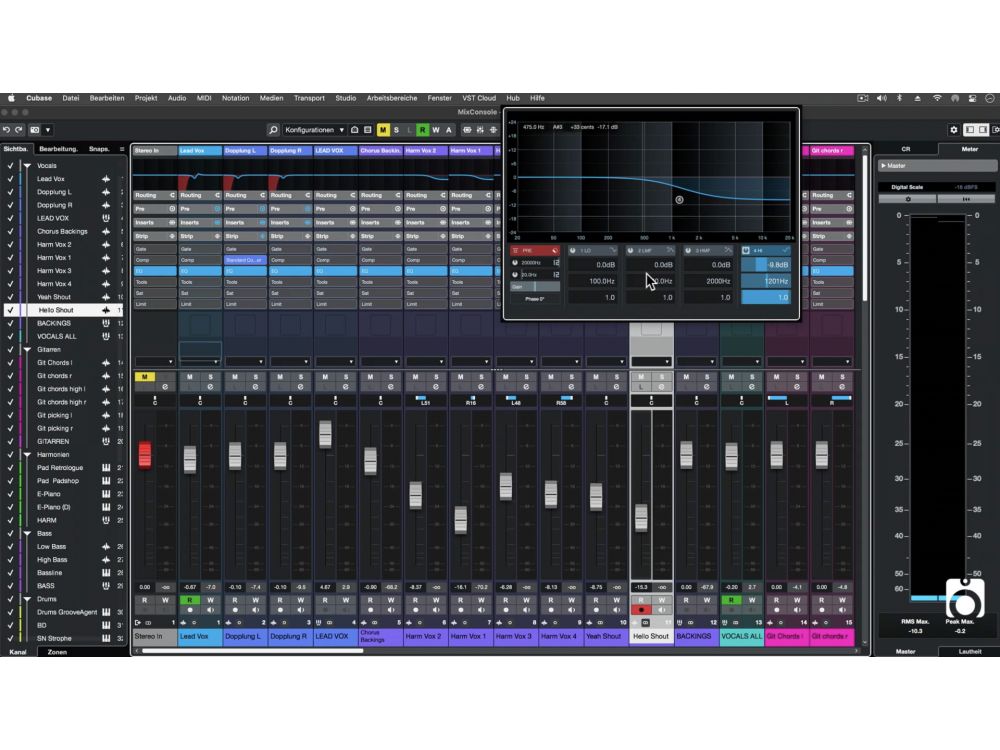
Task: Open the Konfigurationen dropdown
Action: click(314, 130)
